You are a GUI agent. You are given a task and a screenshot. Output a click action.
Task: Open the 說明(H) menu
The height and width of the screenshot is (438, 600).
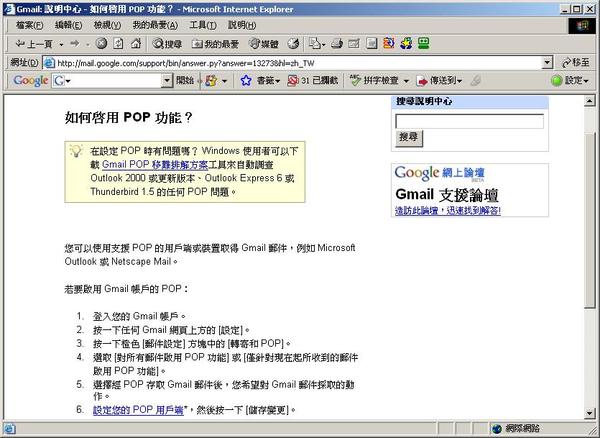click(242, 25)
